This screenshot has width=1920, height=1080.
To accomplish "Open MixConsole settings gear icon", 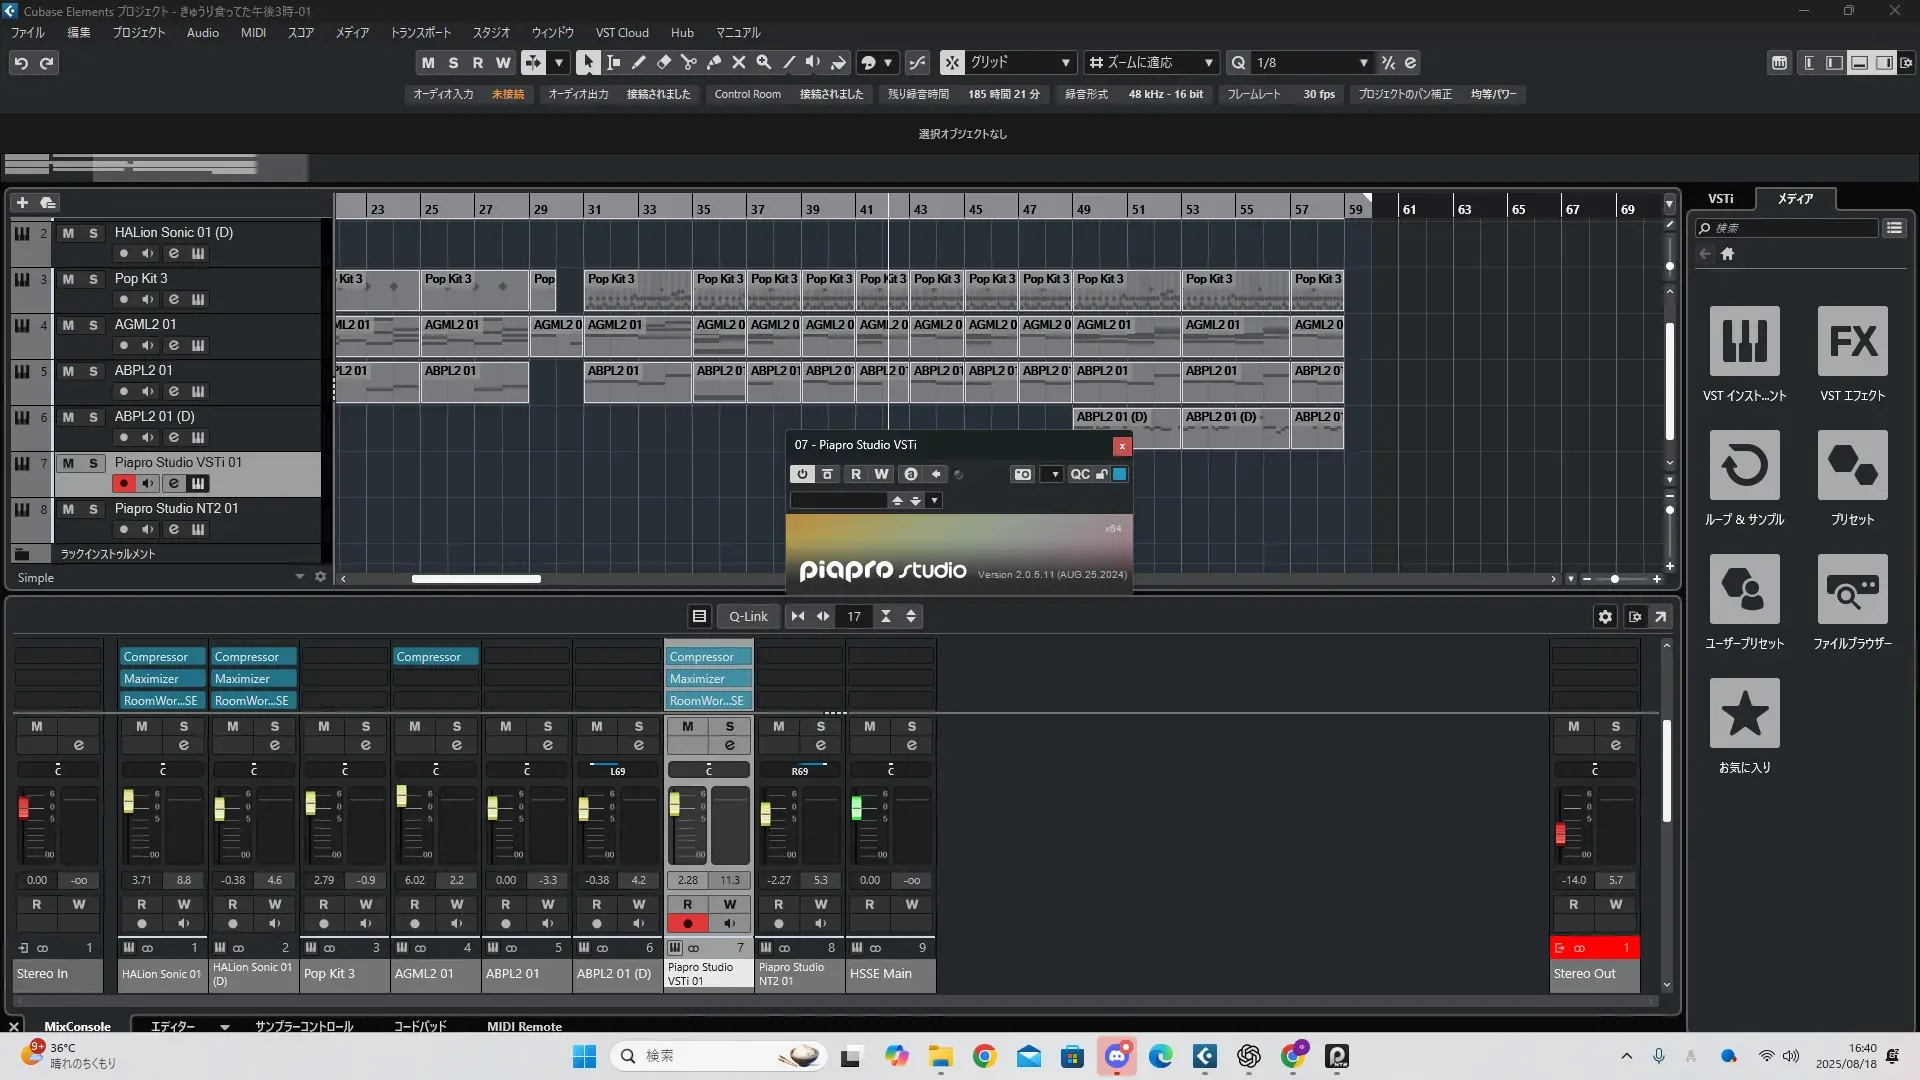I will [x=1605, y=617].
